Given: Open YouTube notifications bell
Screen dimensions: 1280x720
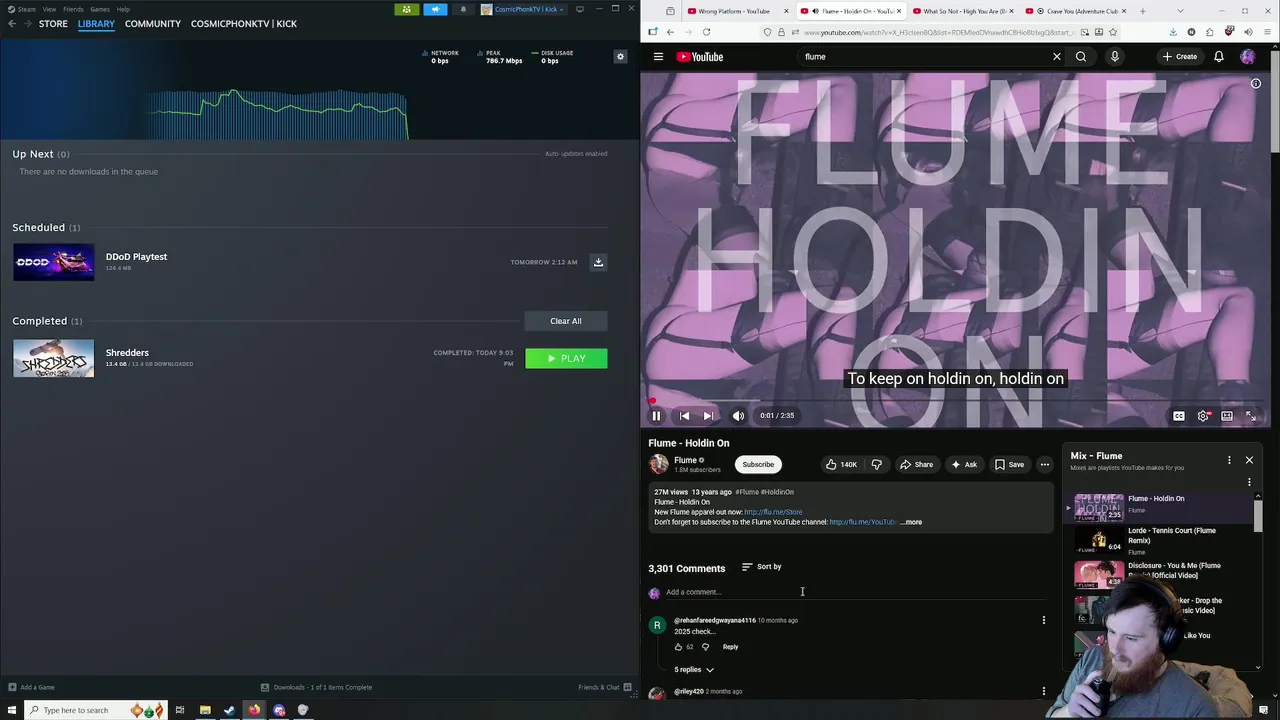Looking at the screenshot, I should coord(1219,57).
